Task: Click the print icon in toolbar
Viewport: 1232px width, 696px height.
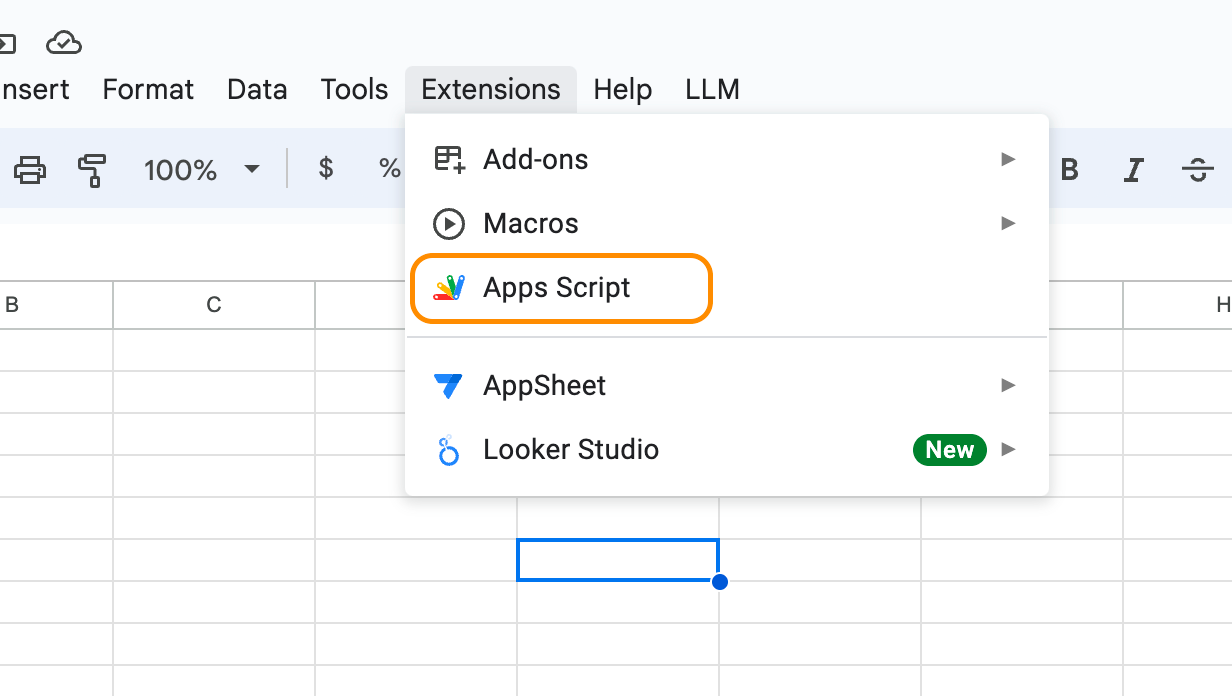Action: [30, 170]
